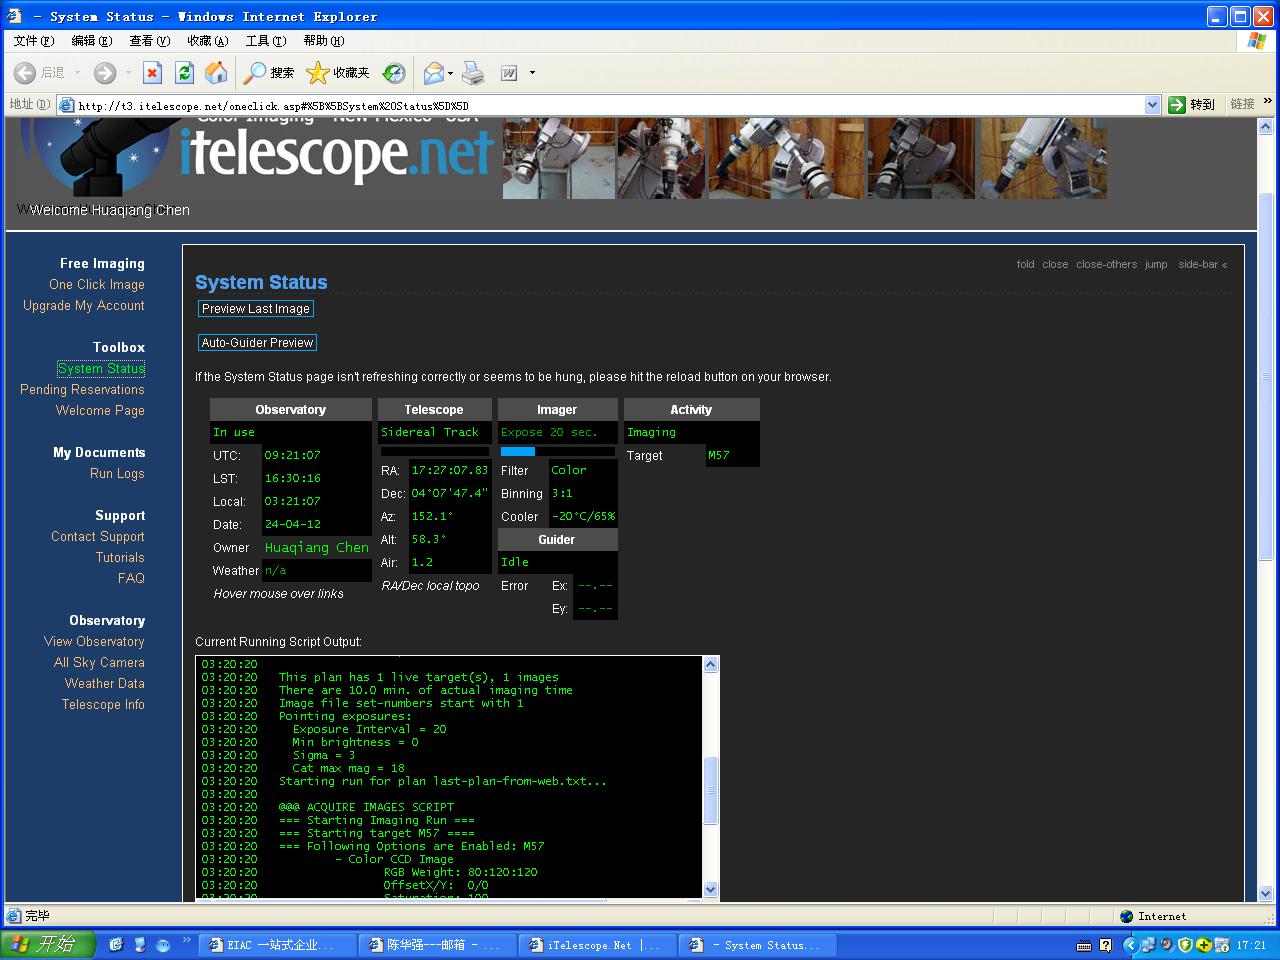The height and width of the screenshot is (960, 1280).
Task: Click the 'close' panel control
Action: (x=1055, y=265)
